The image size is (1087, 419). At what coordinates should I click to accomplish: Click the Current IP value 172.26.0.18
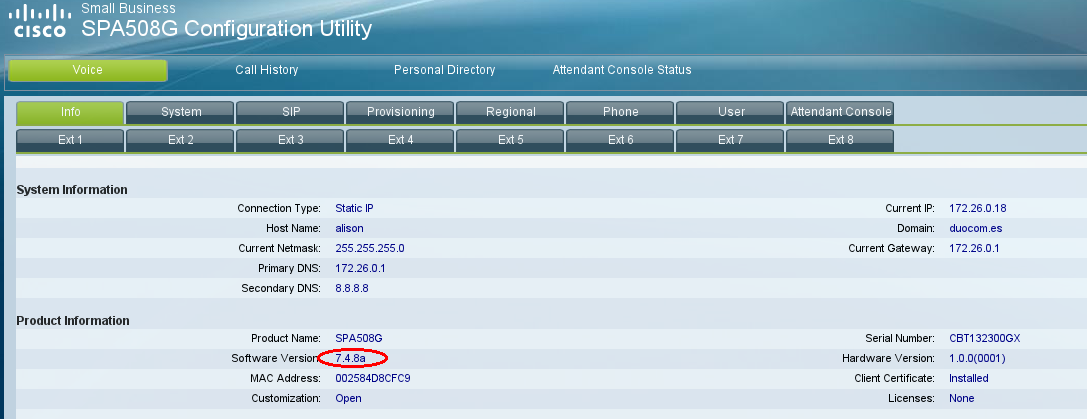point(979,208)
